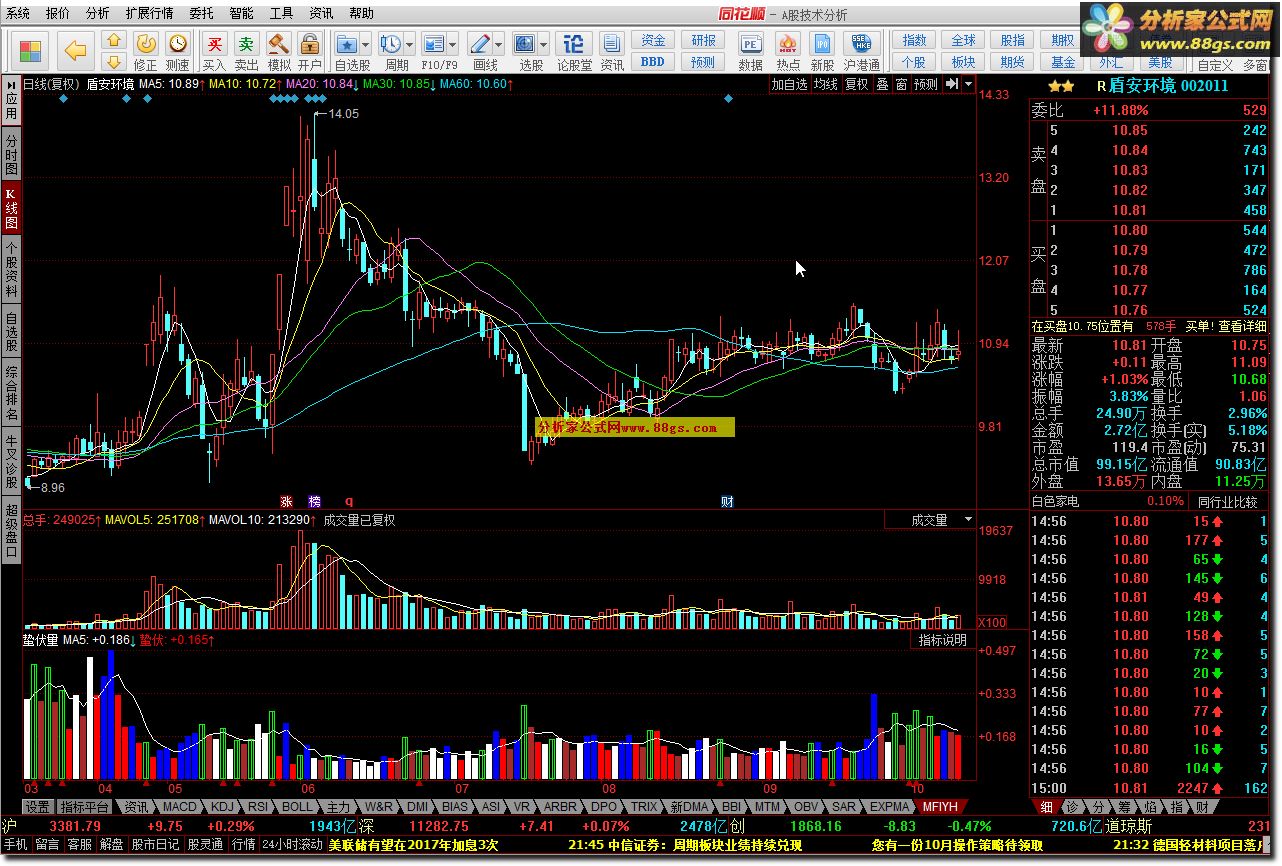Open the 选股 radar icon
This screenshot has height=866, width=1282.
525,44
